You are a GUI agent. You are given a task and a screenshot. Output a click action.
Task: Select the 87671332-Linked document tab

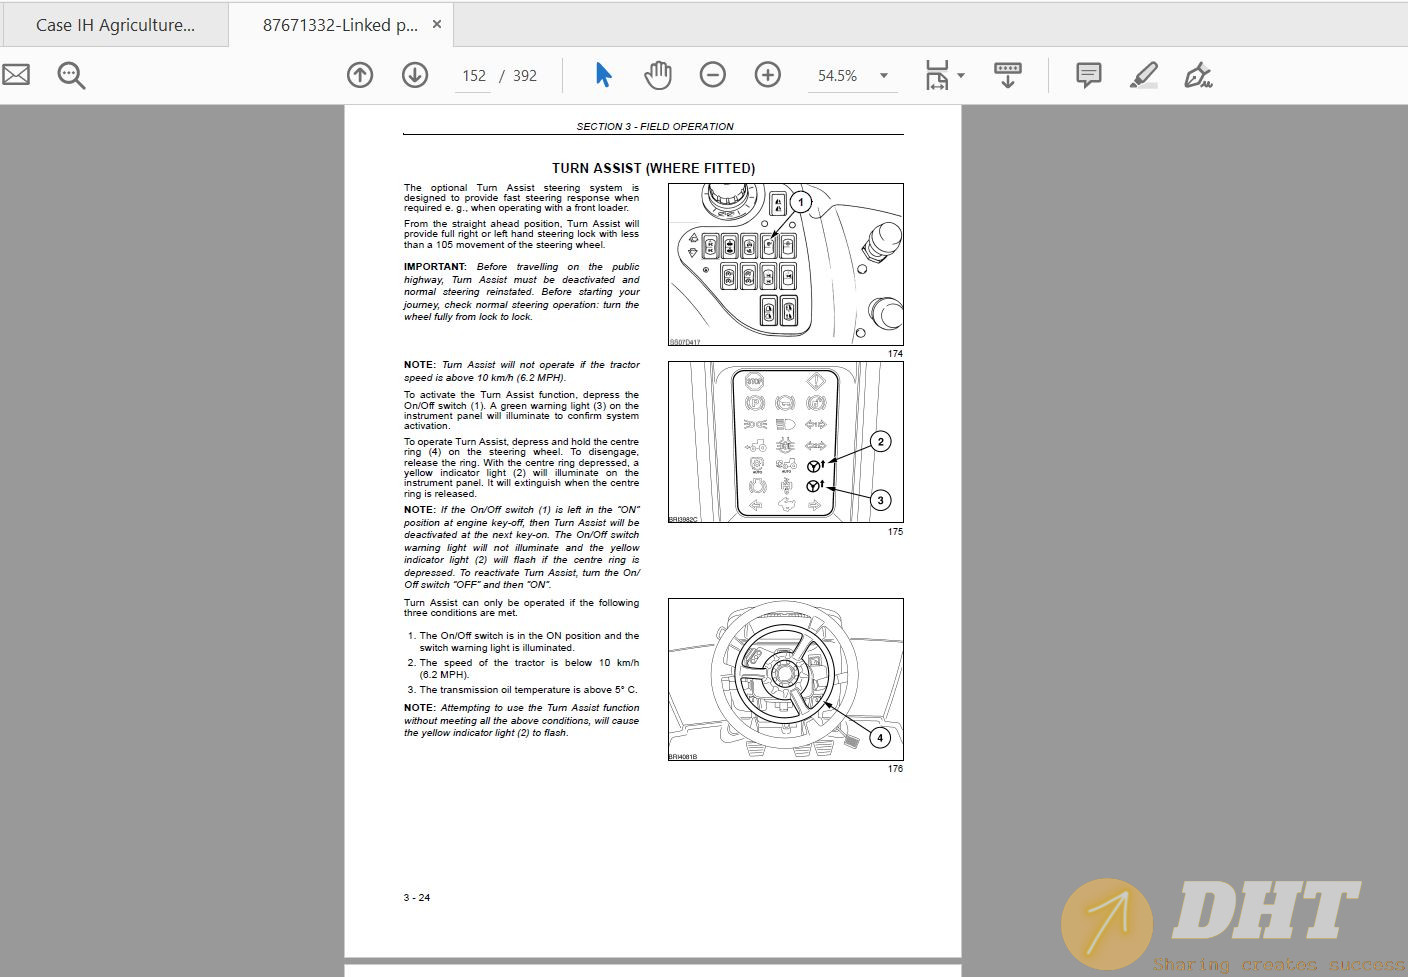coord(340,25)
